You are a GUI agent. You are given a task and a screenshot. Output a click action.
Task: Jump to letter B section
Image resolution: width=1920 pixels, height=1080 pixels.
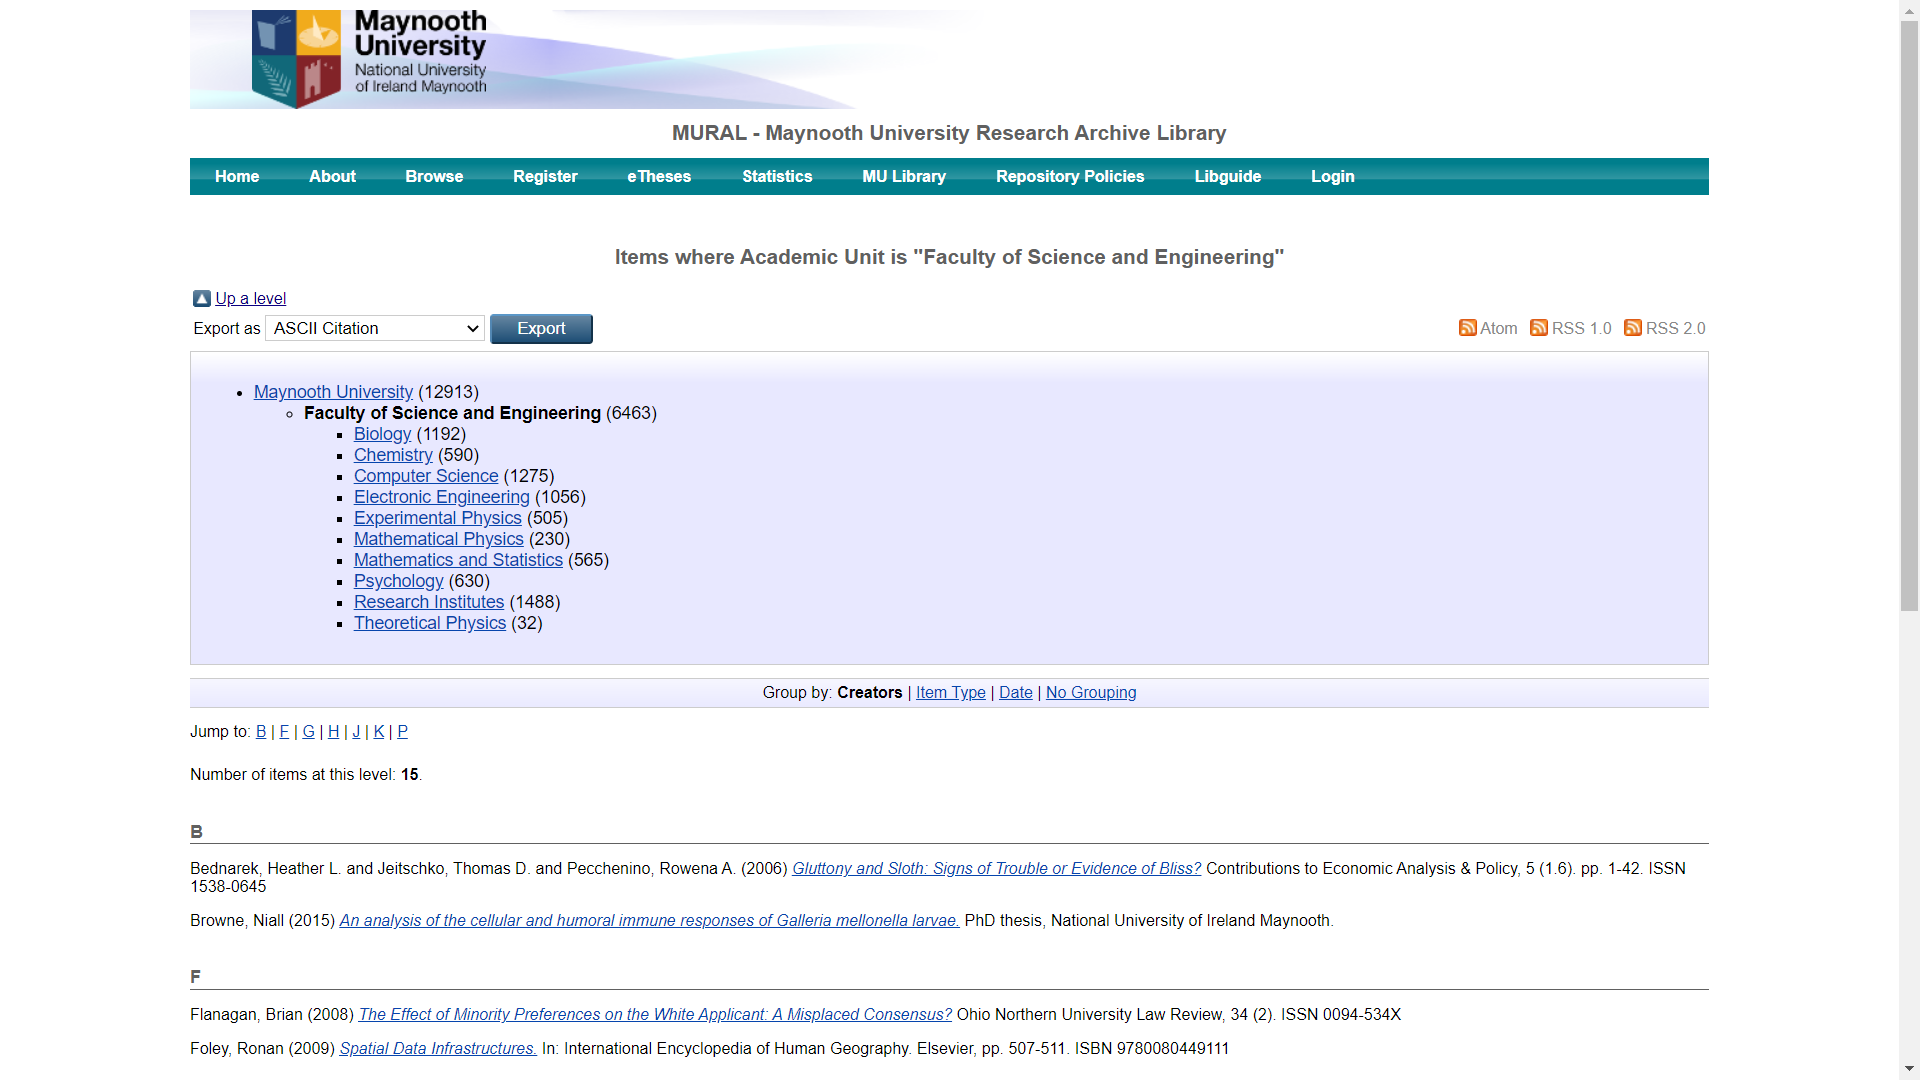261,732
